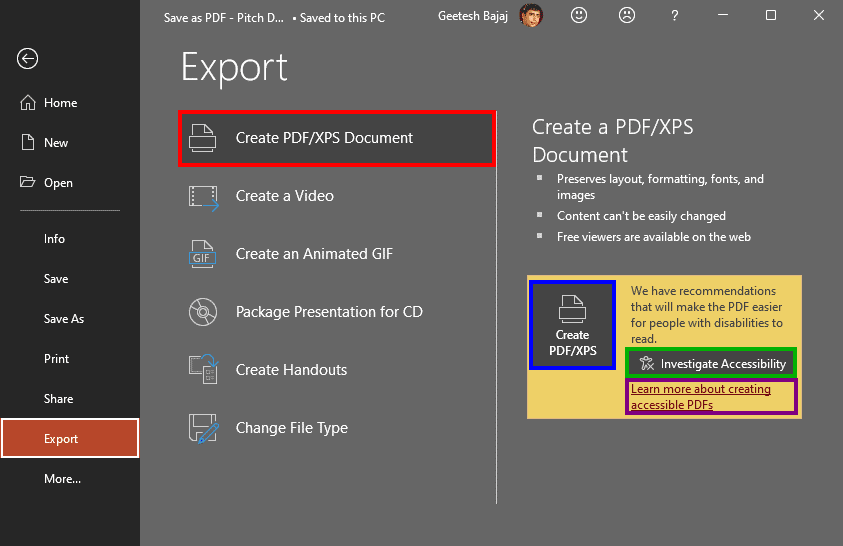Select the highlighted Export tab
Image resolution: width=843 pixels, height=546 pixels.
[70, 439]
